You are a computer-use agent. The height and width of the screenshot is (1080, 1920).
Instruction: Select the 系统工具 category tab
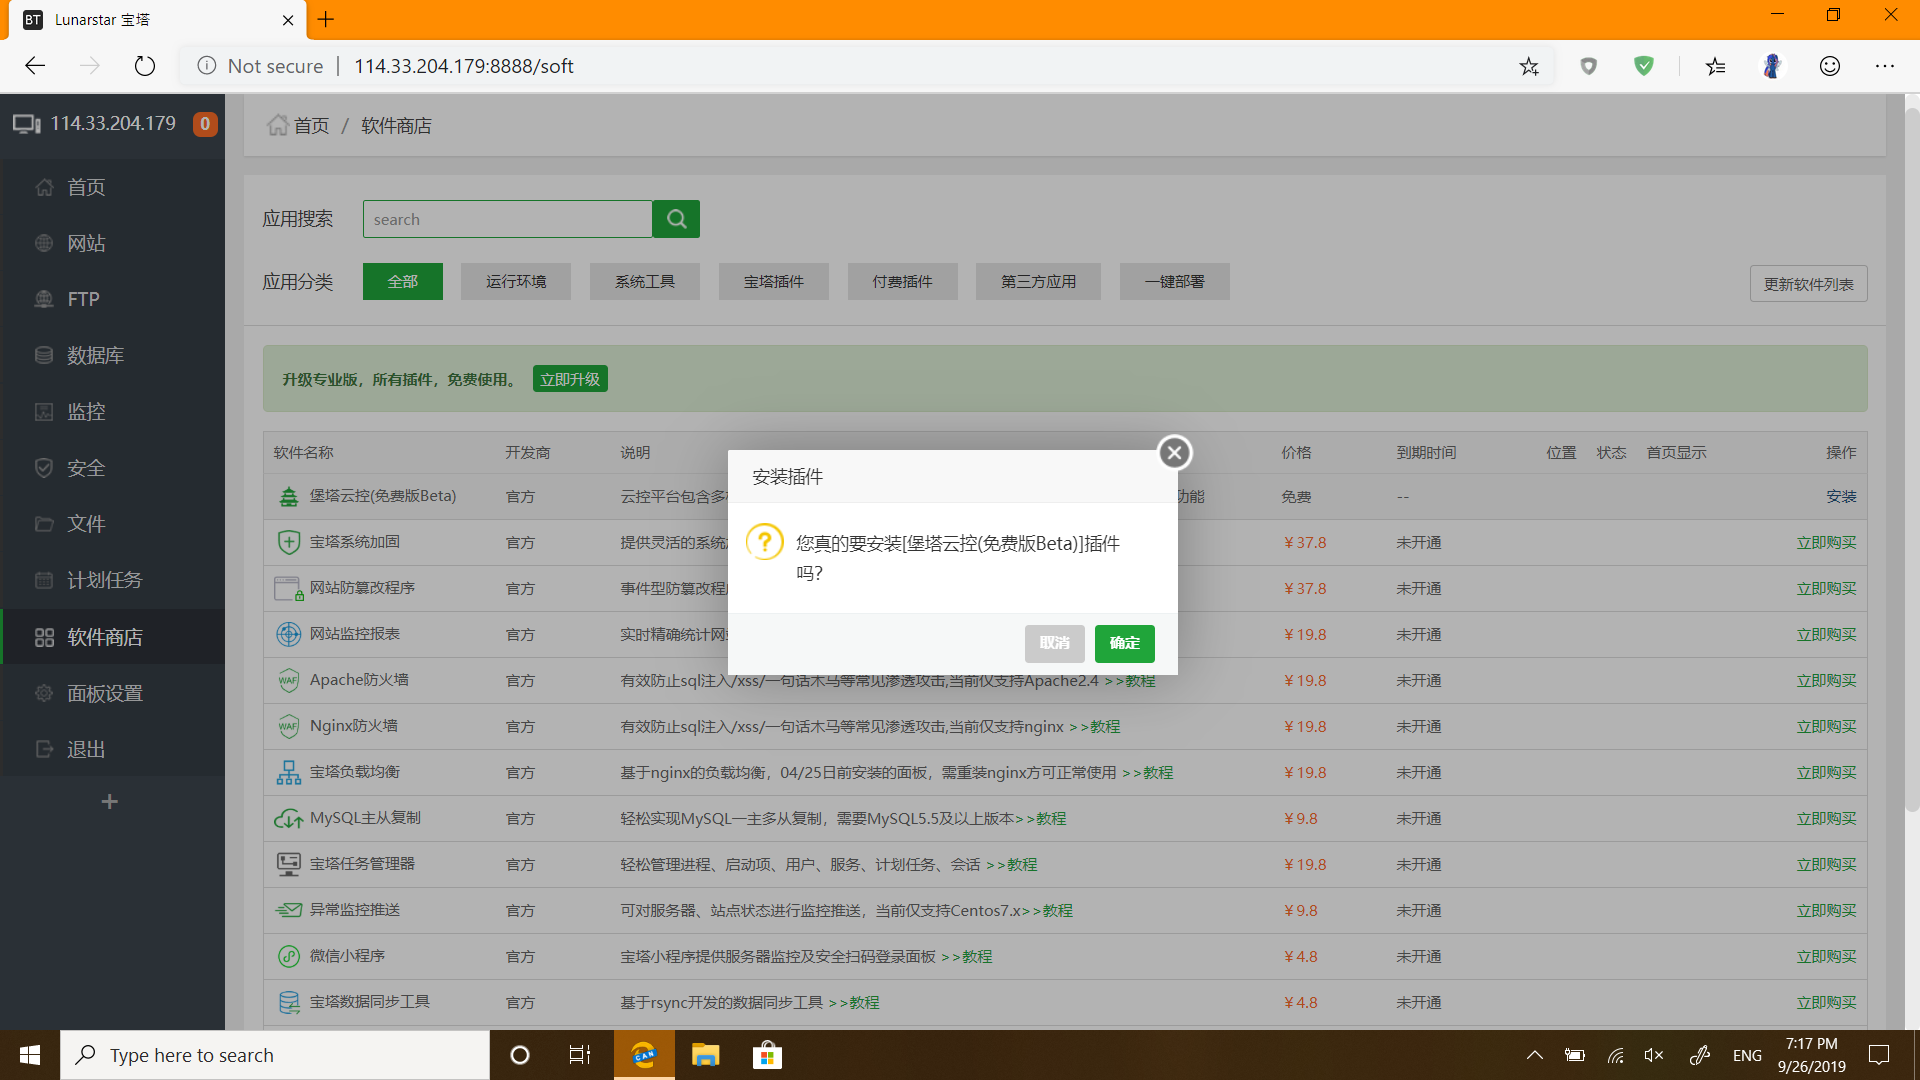[x=645, y=282]
